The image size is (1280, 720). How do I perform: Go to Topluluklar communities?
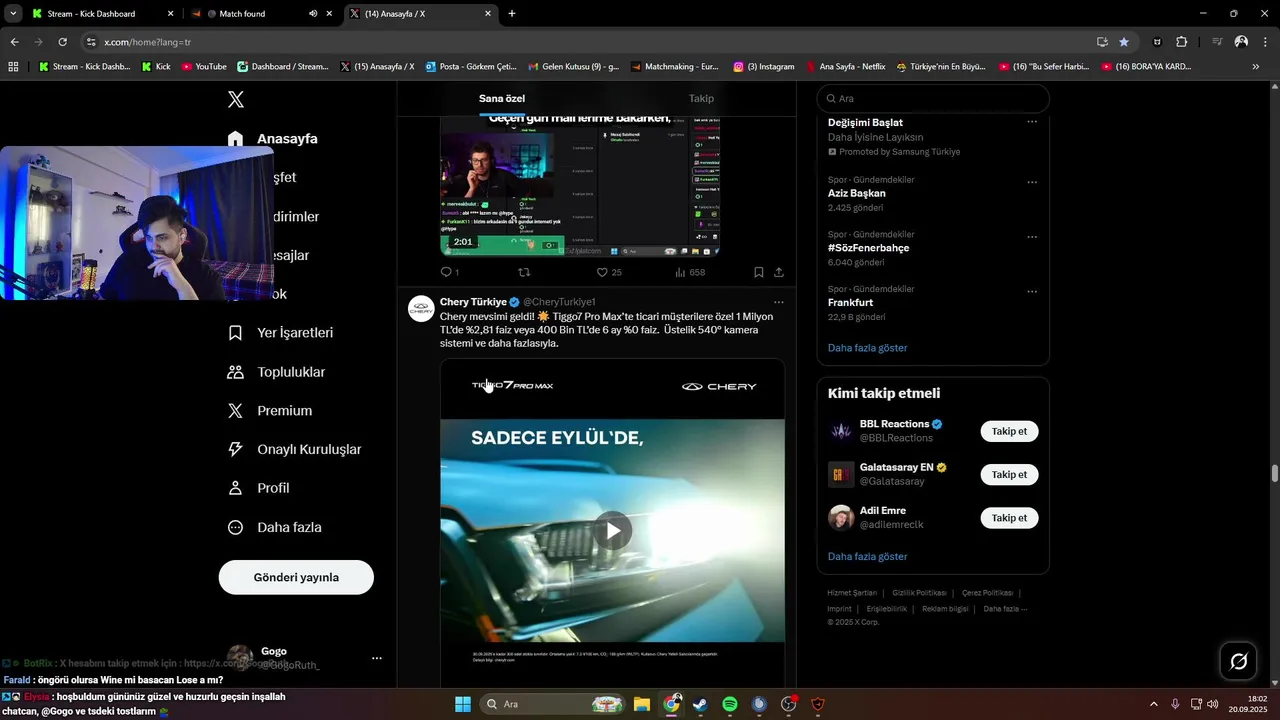(x=277, y=372)
